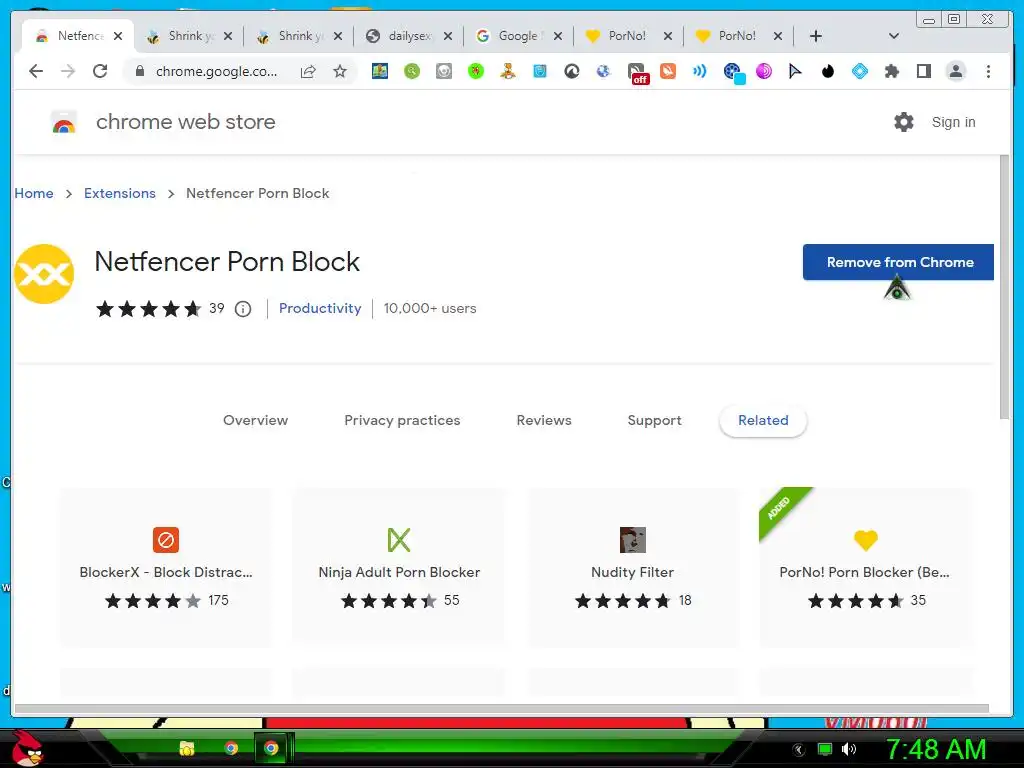Close the Google tab
The image size is (1024, 768).
tap(558, 36)
